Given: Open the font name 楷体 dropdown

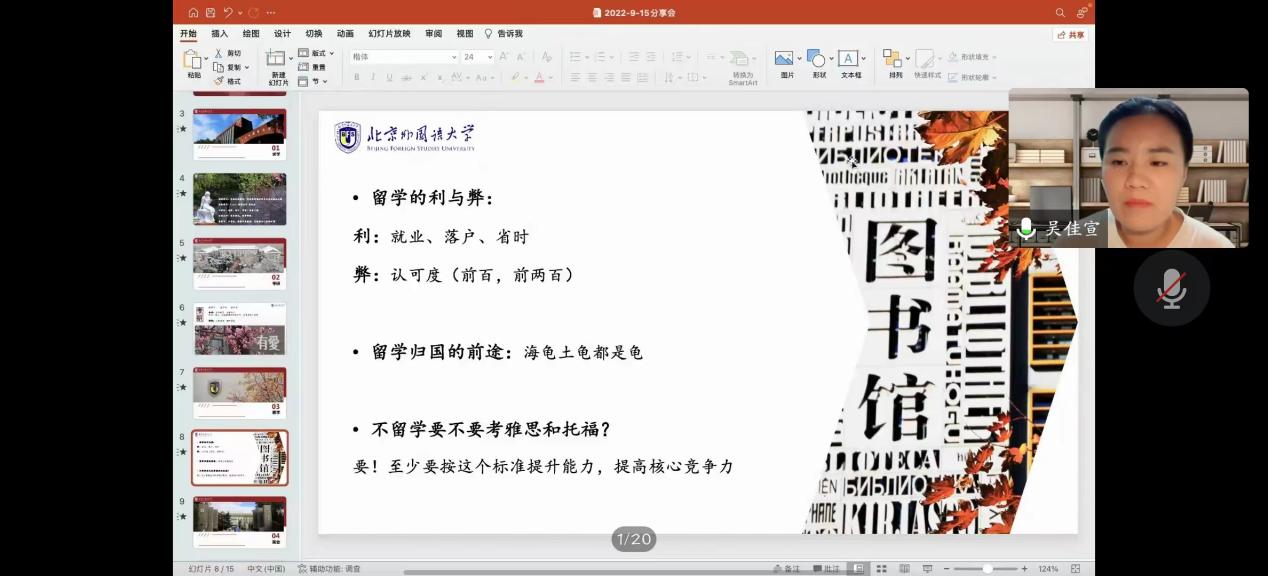Looking at the screenshot, I should coord(453,57).
